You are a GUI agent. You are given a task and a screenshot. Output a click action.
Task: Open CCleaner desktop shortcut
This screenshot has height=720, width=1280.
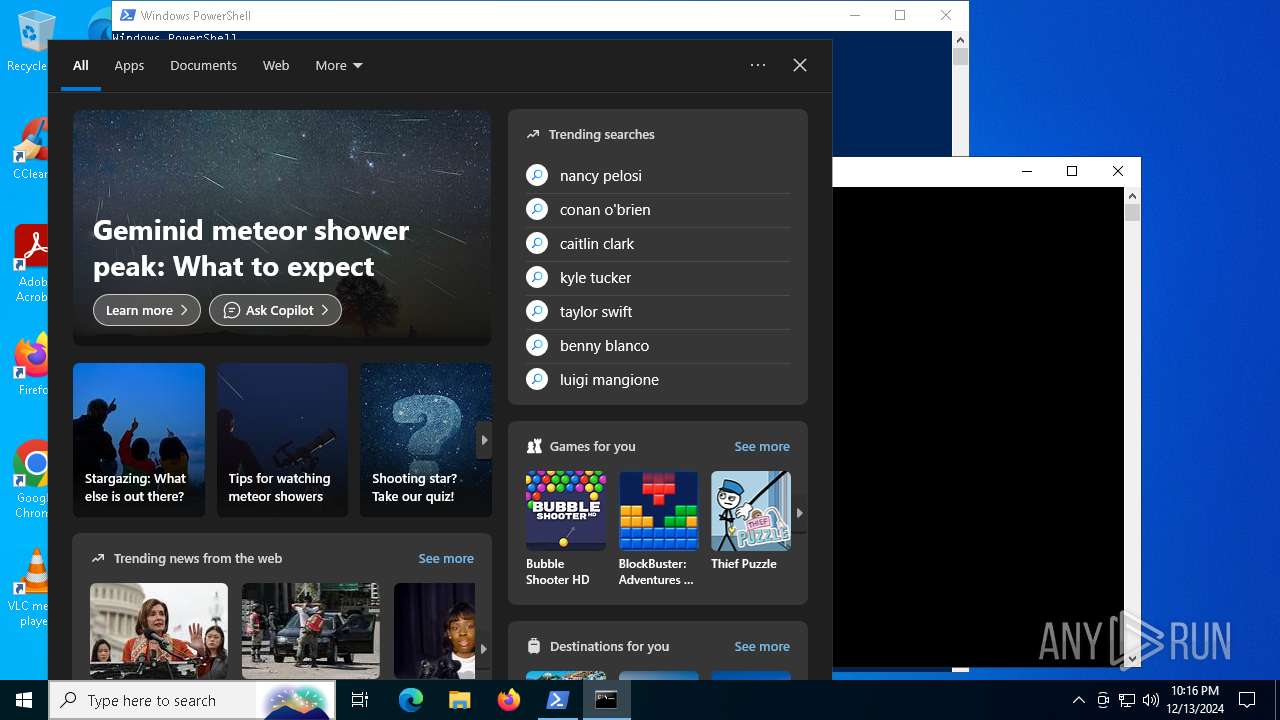[30, 150]
